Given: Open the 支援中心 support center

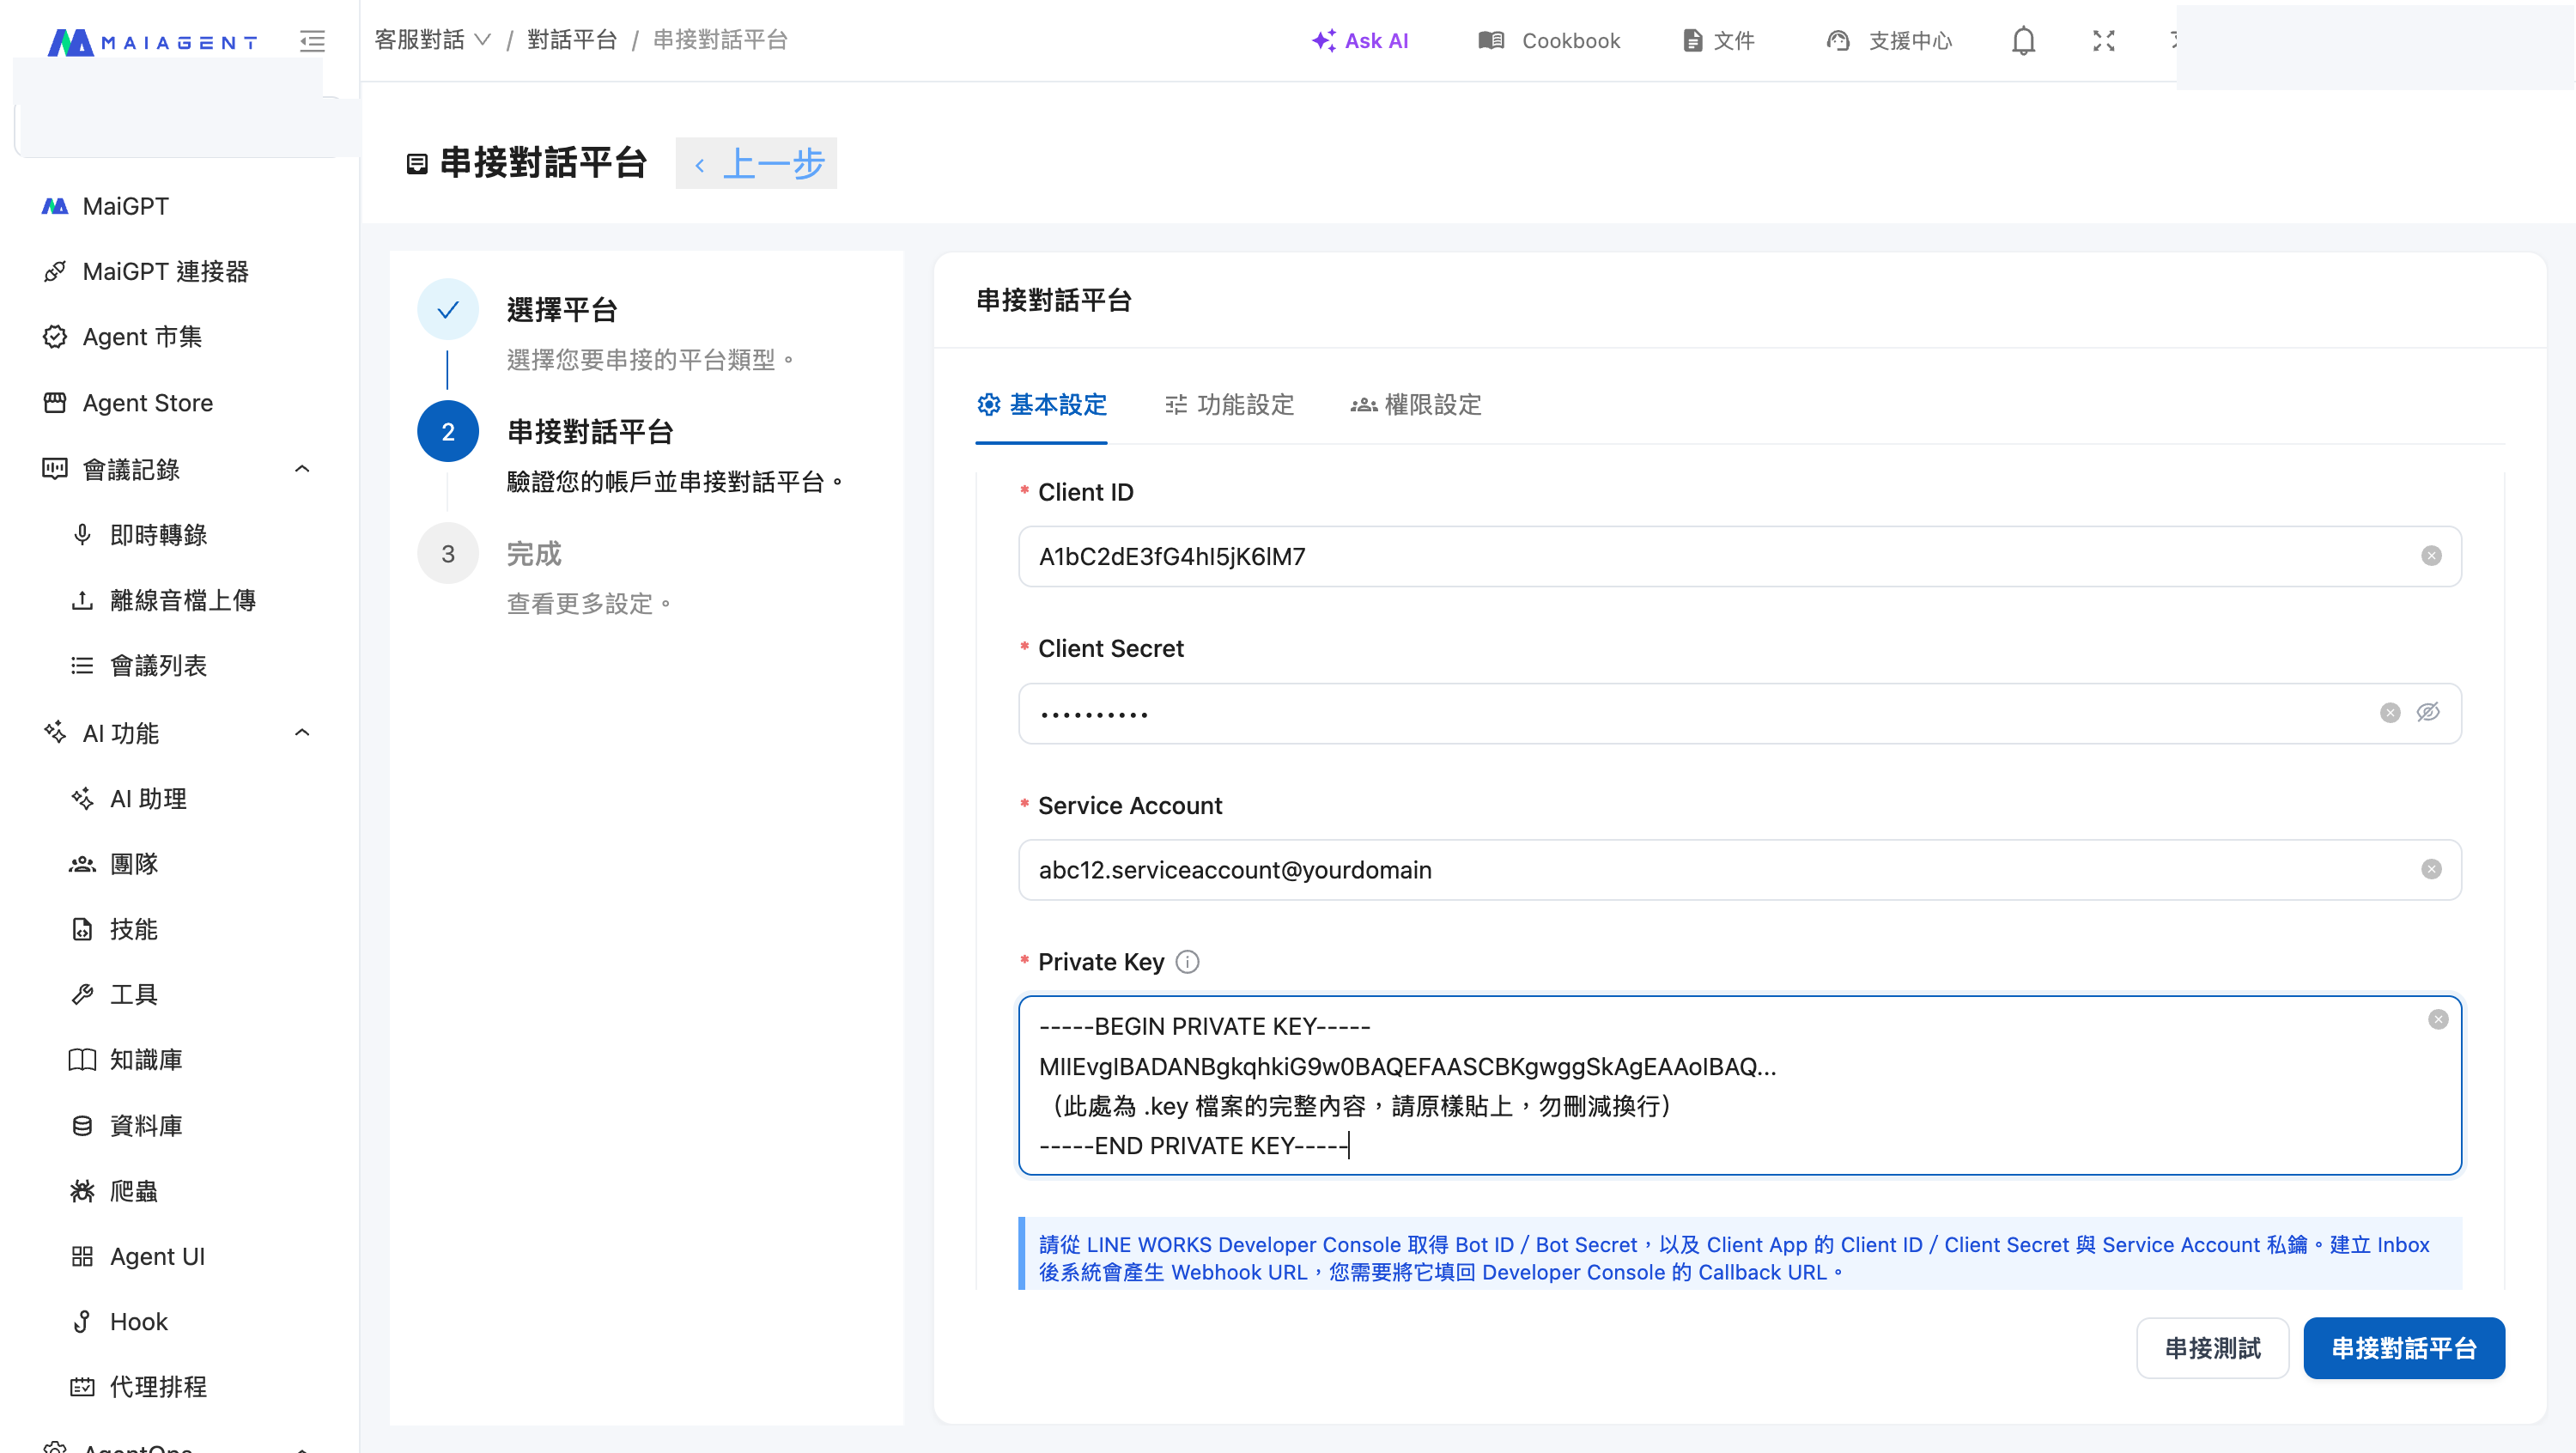Looking at the screenshot, I should point(1889,41).
